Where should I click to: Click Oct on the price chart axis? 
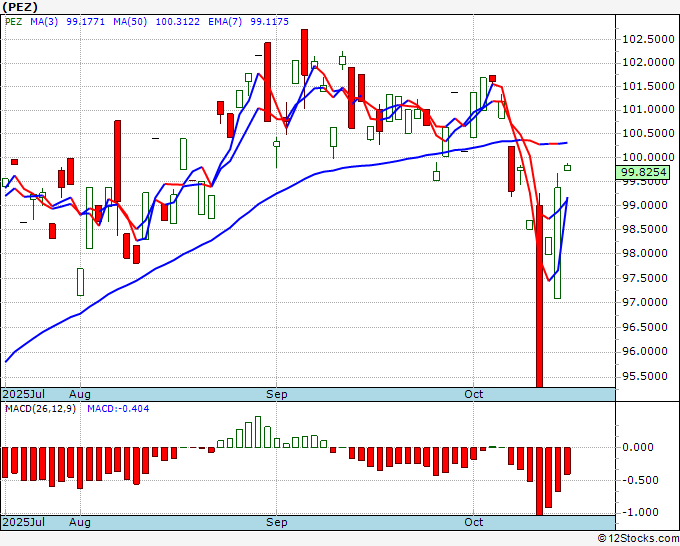(474, 394)
